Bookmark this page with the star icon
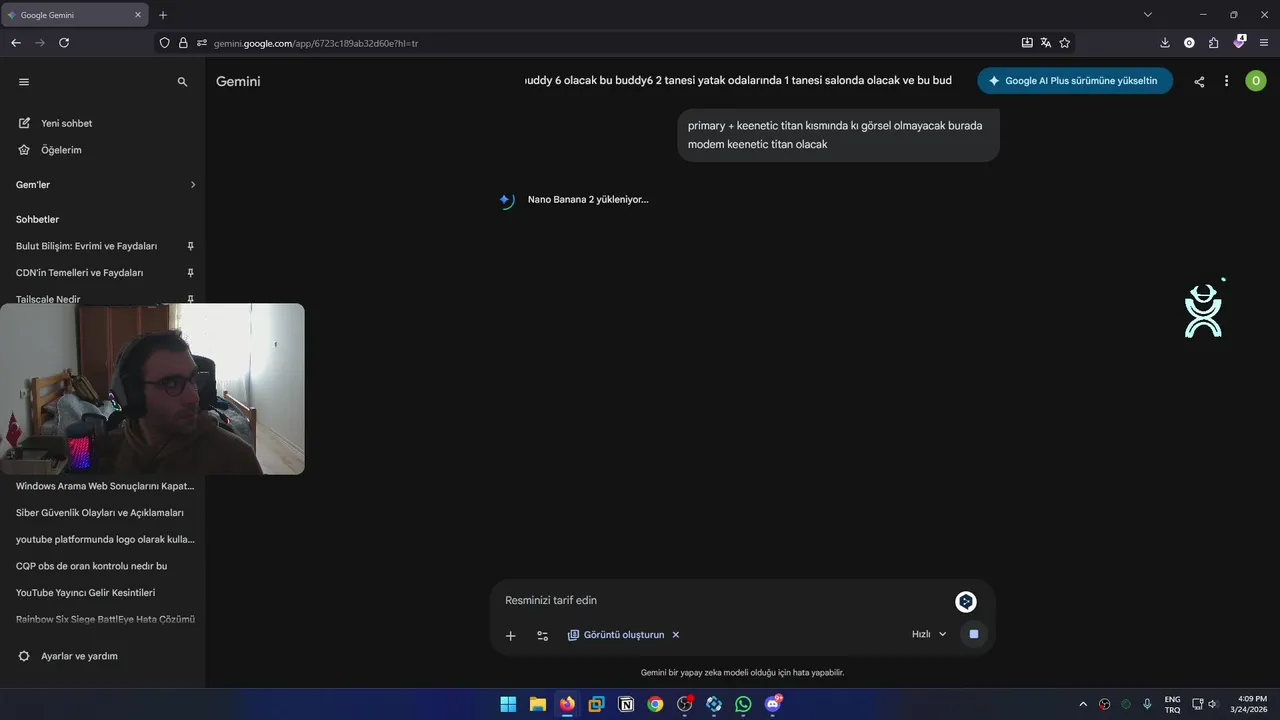The image size is (1280, 720). pos(1065,43)
